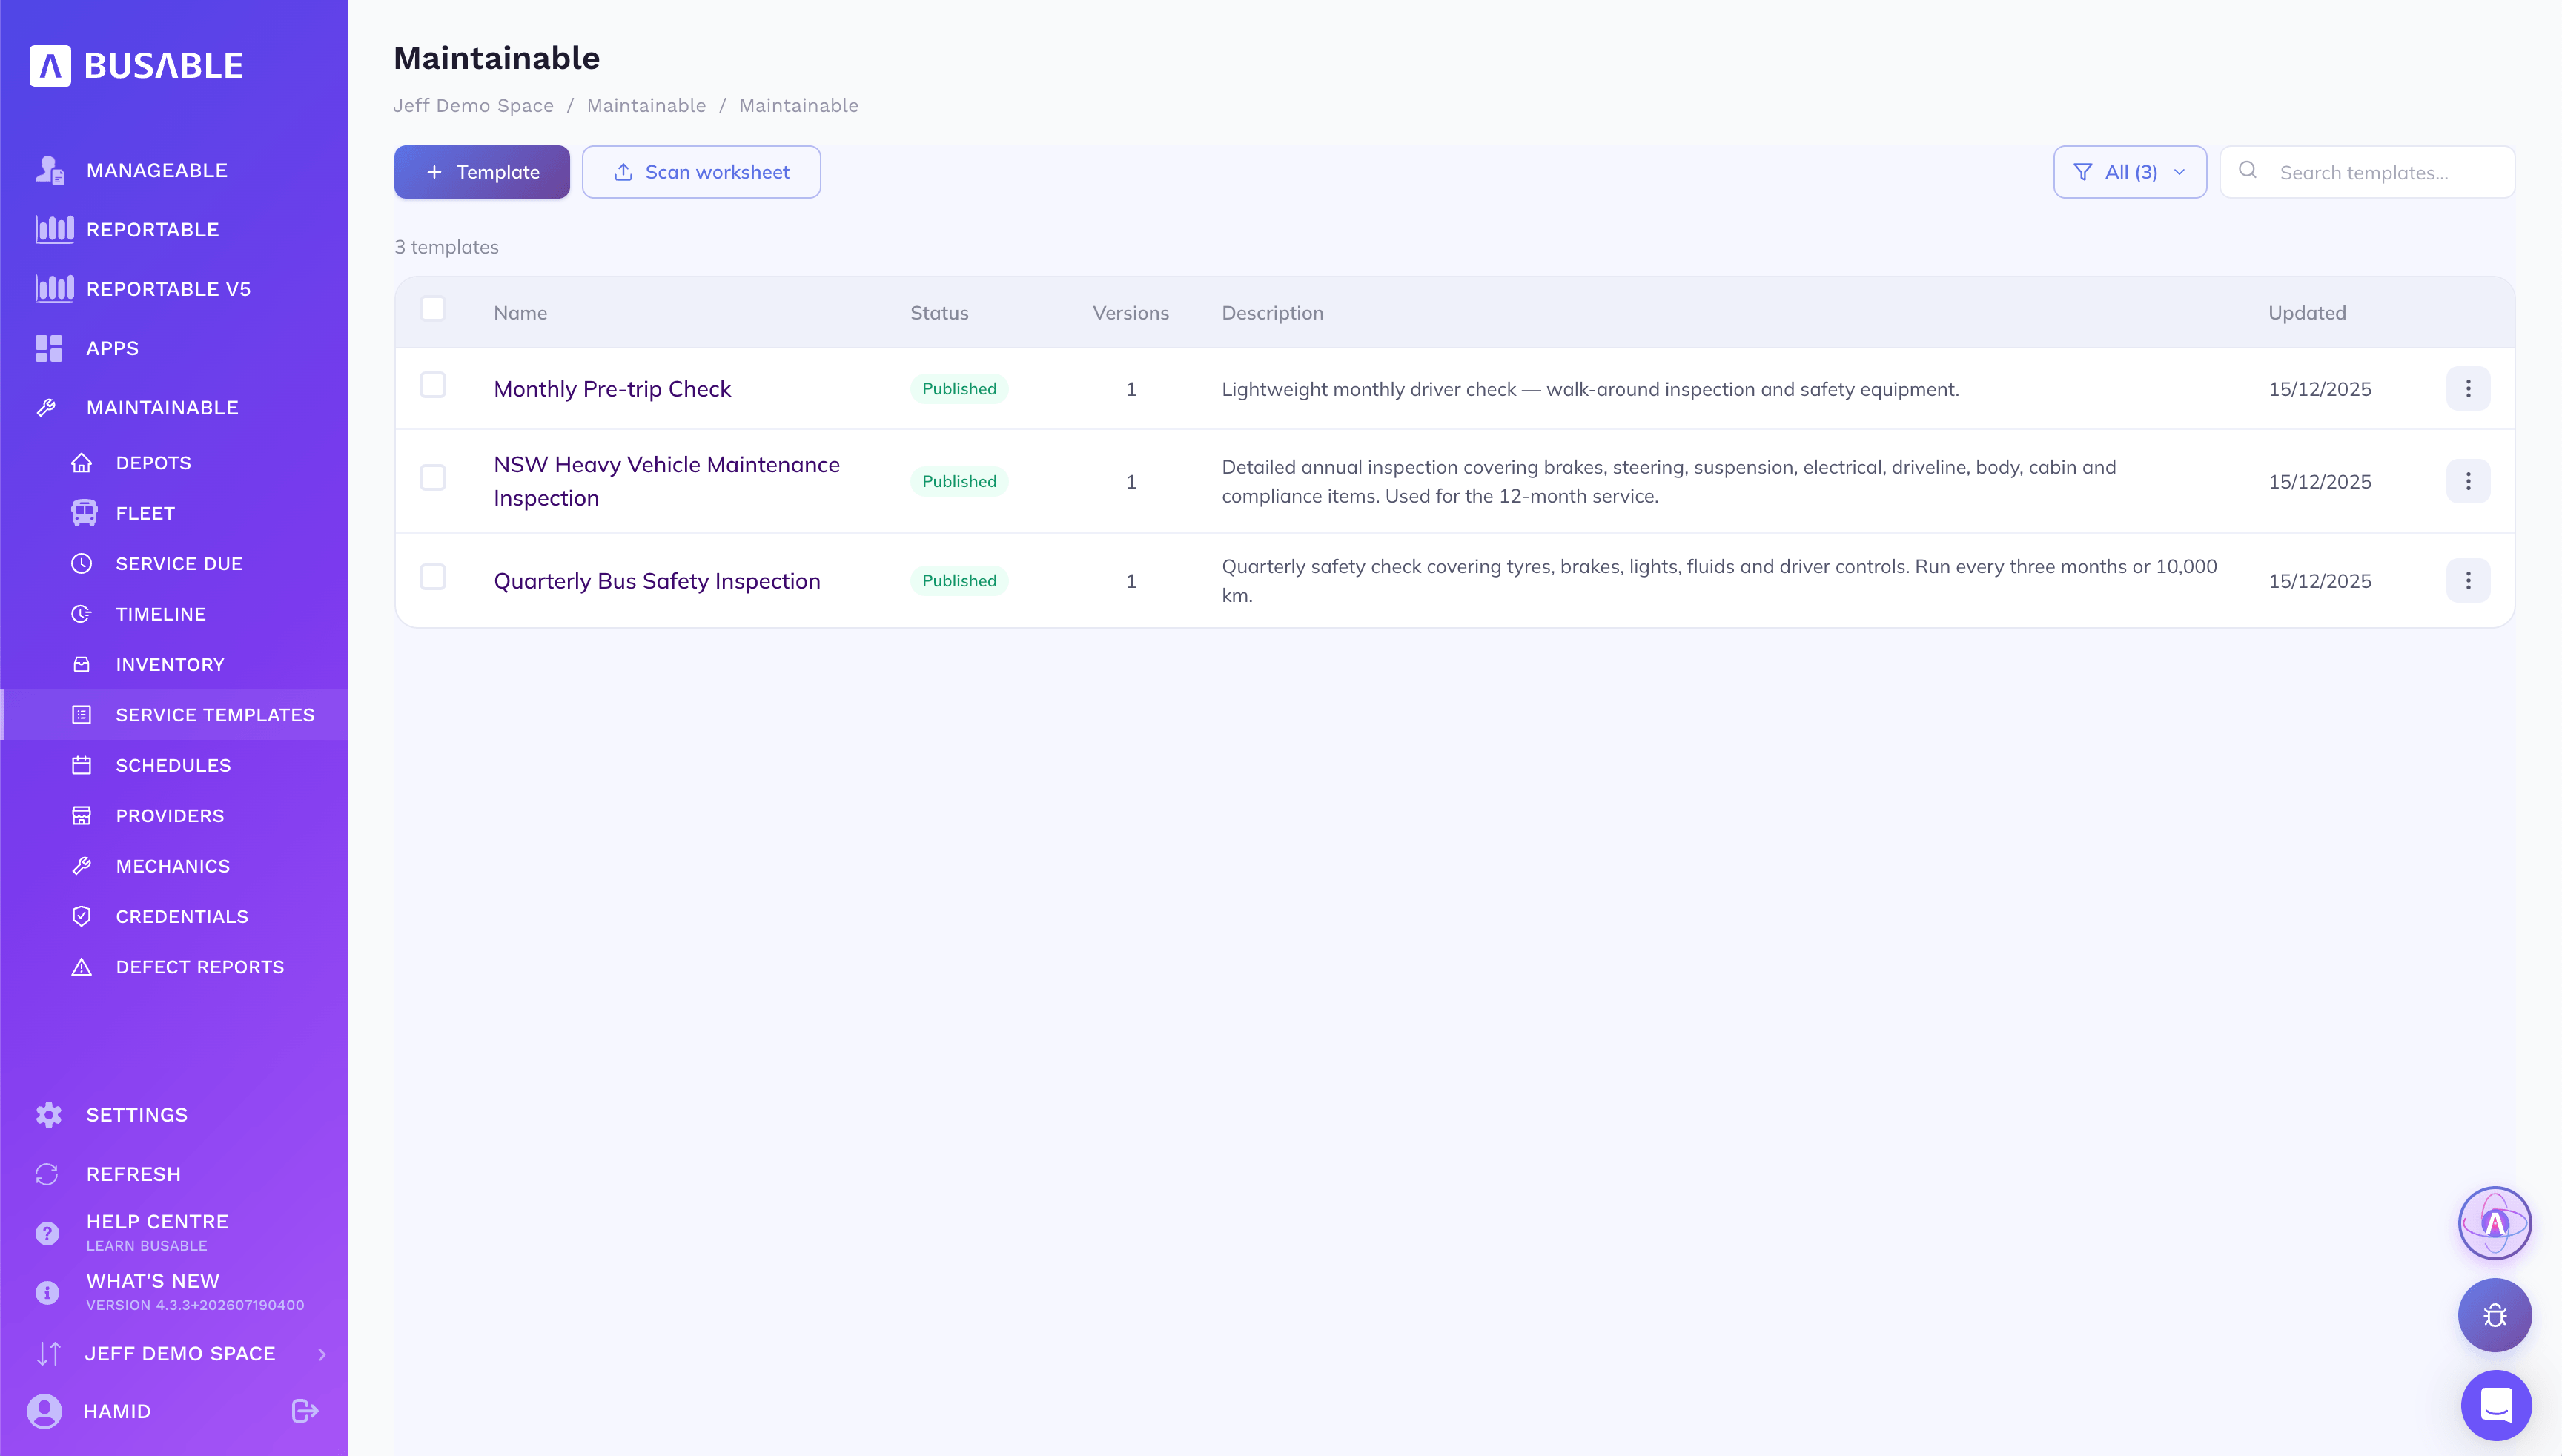The image size is (2562, 1456).
Task: Open Quarterly Bus Safety Inspection template
Action: (x=657, y=581)
